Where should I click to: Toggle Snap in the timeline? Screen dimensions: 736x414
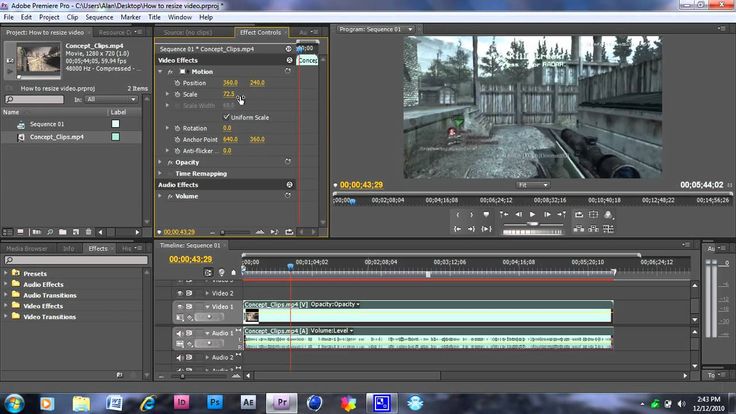208,272
